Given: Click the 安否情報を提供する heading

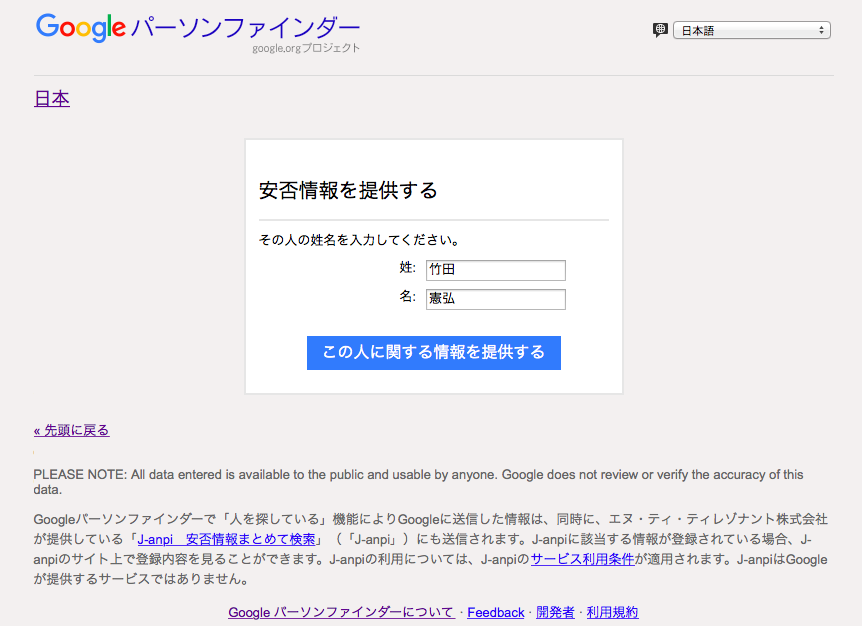Looking at the screenshot, I should (x=348, y=191).
